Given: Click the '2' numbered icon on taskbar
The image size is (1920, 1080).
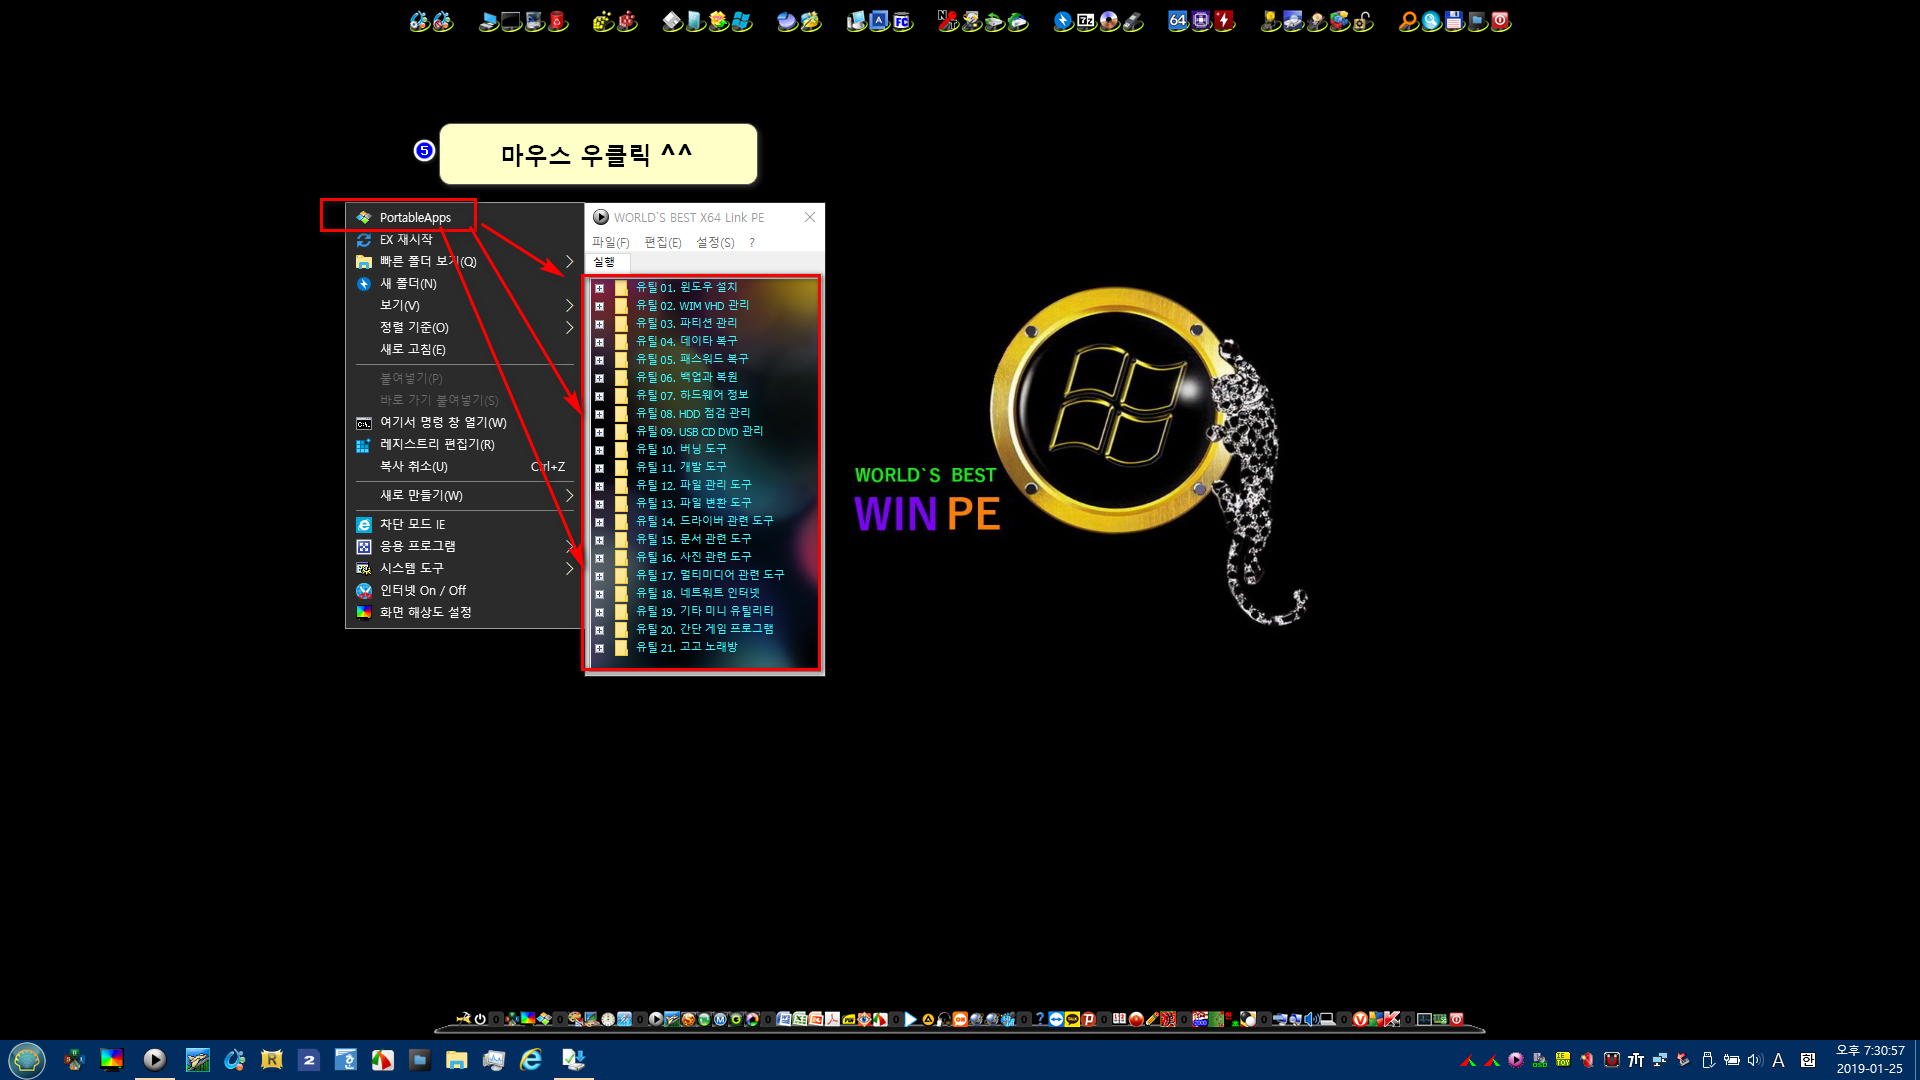Looking at the screenshot, I should (x=308, y=1060).
